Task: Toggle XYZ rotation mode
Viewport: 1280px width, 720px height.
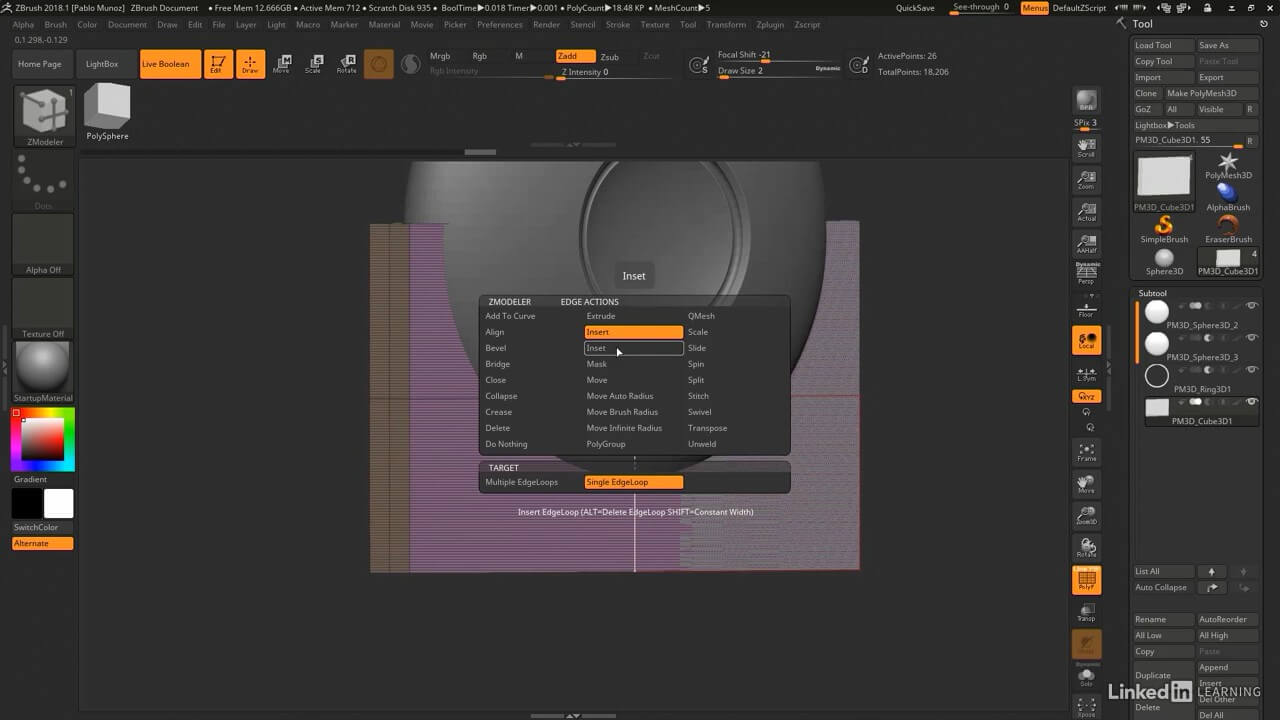Action: pos(1086,397)
